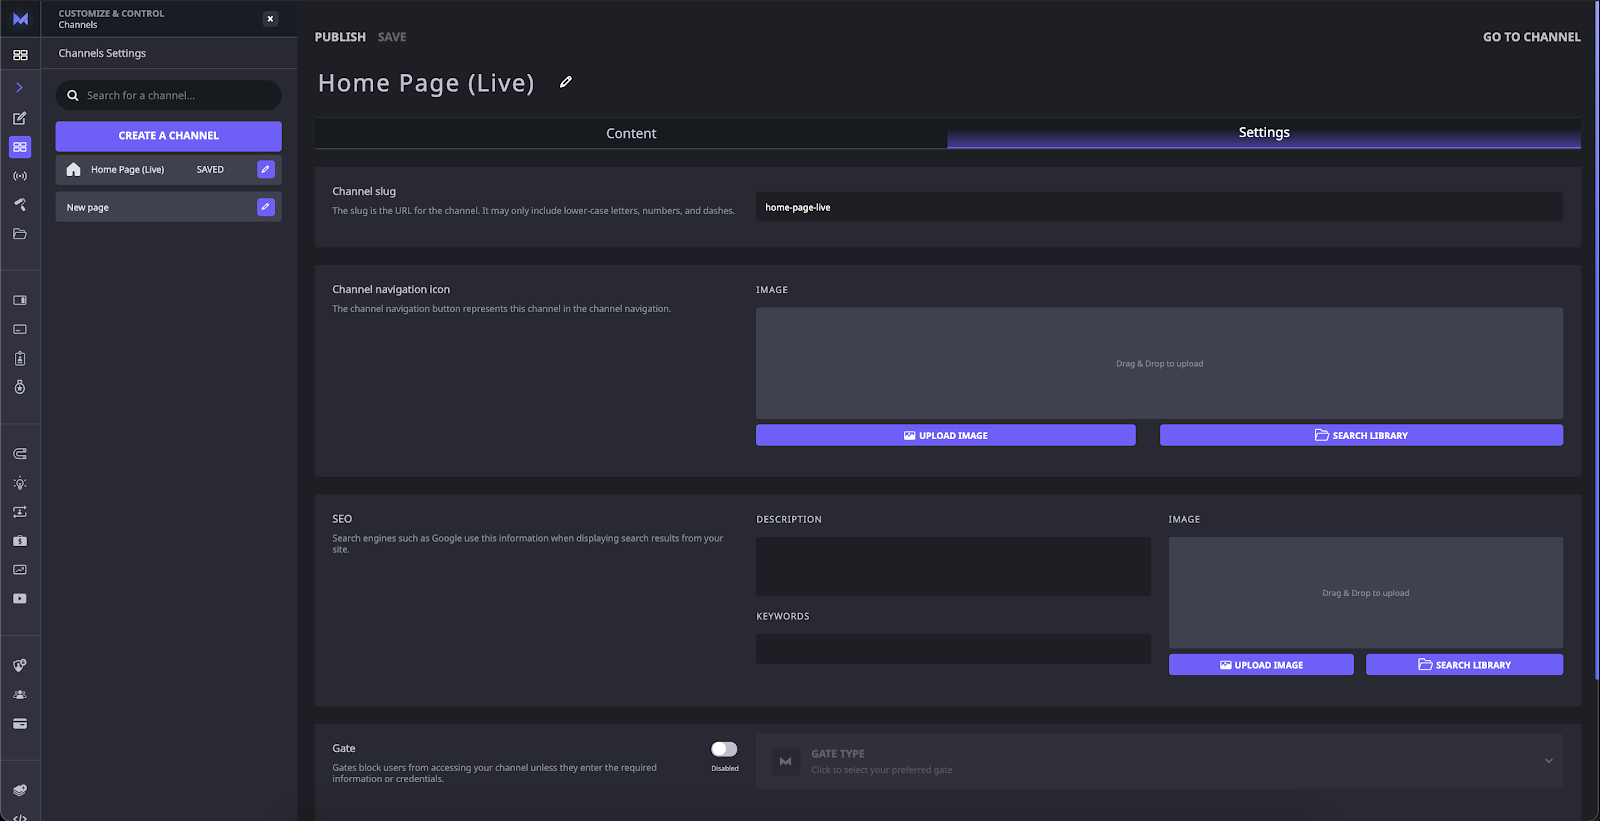Open the overlay card icon in sidebar
Image resolution: width=1600 pixels, height=821 pixels.
(x=20, y=329)
